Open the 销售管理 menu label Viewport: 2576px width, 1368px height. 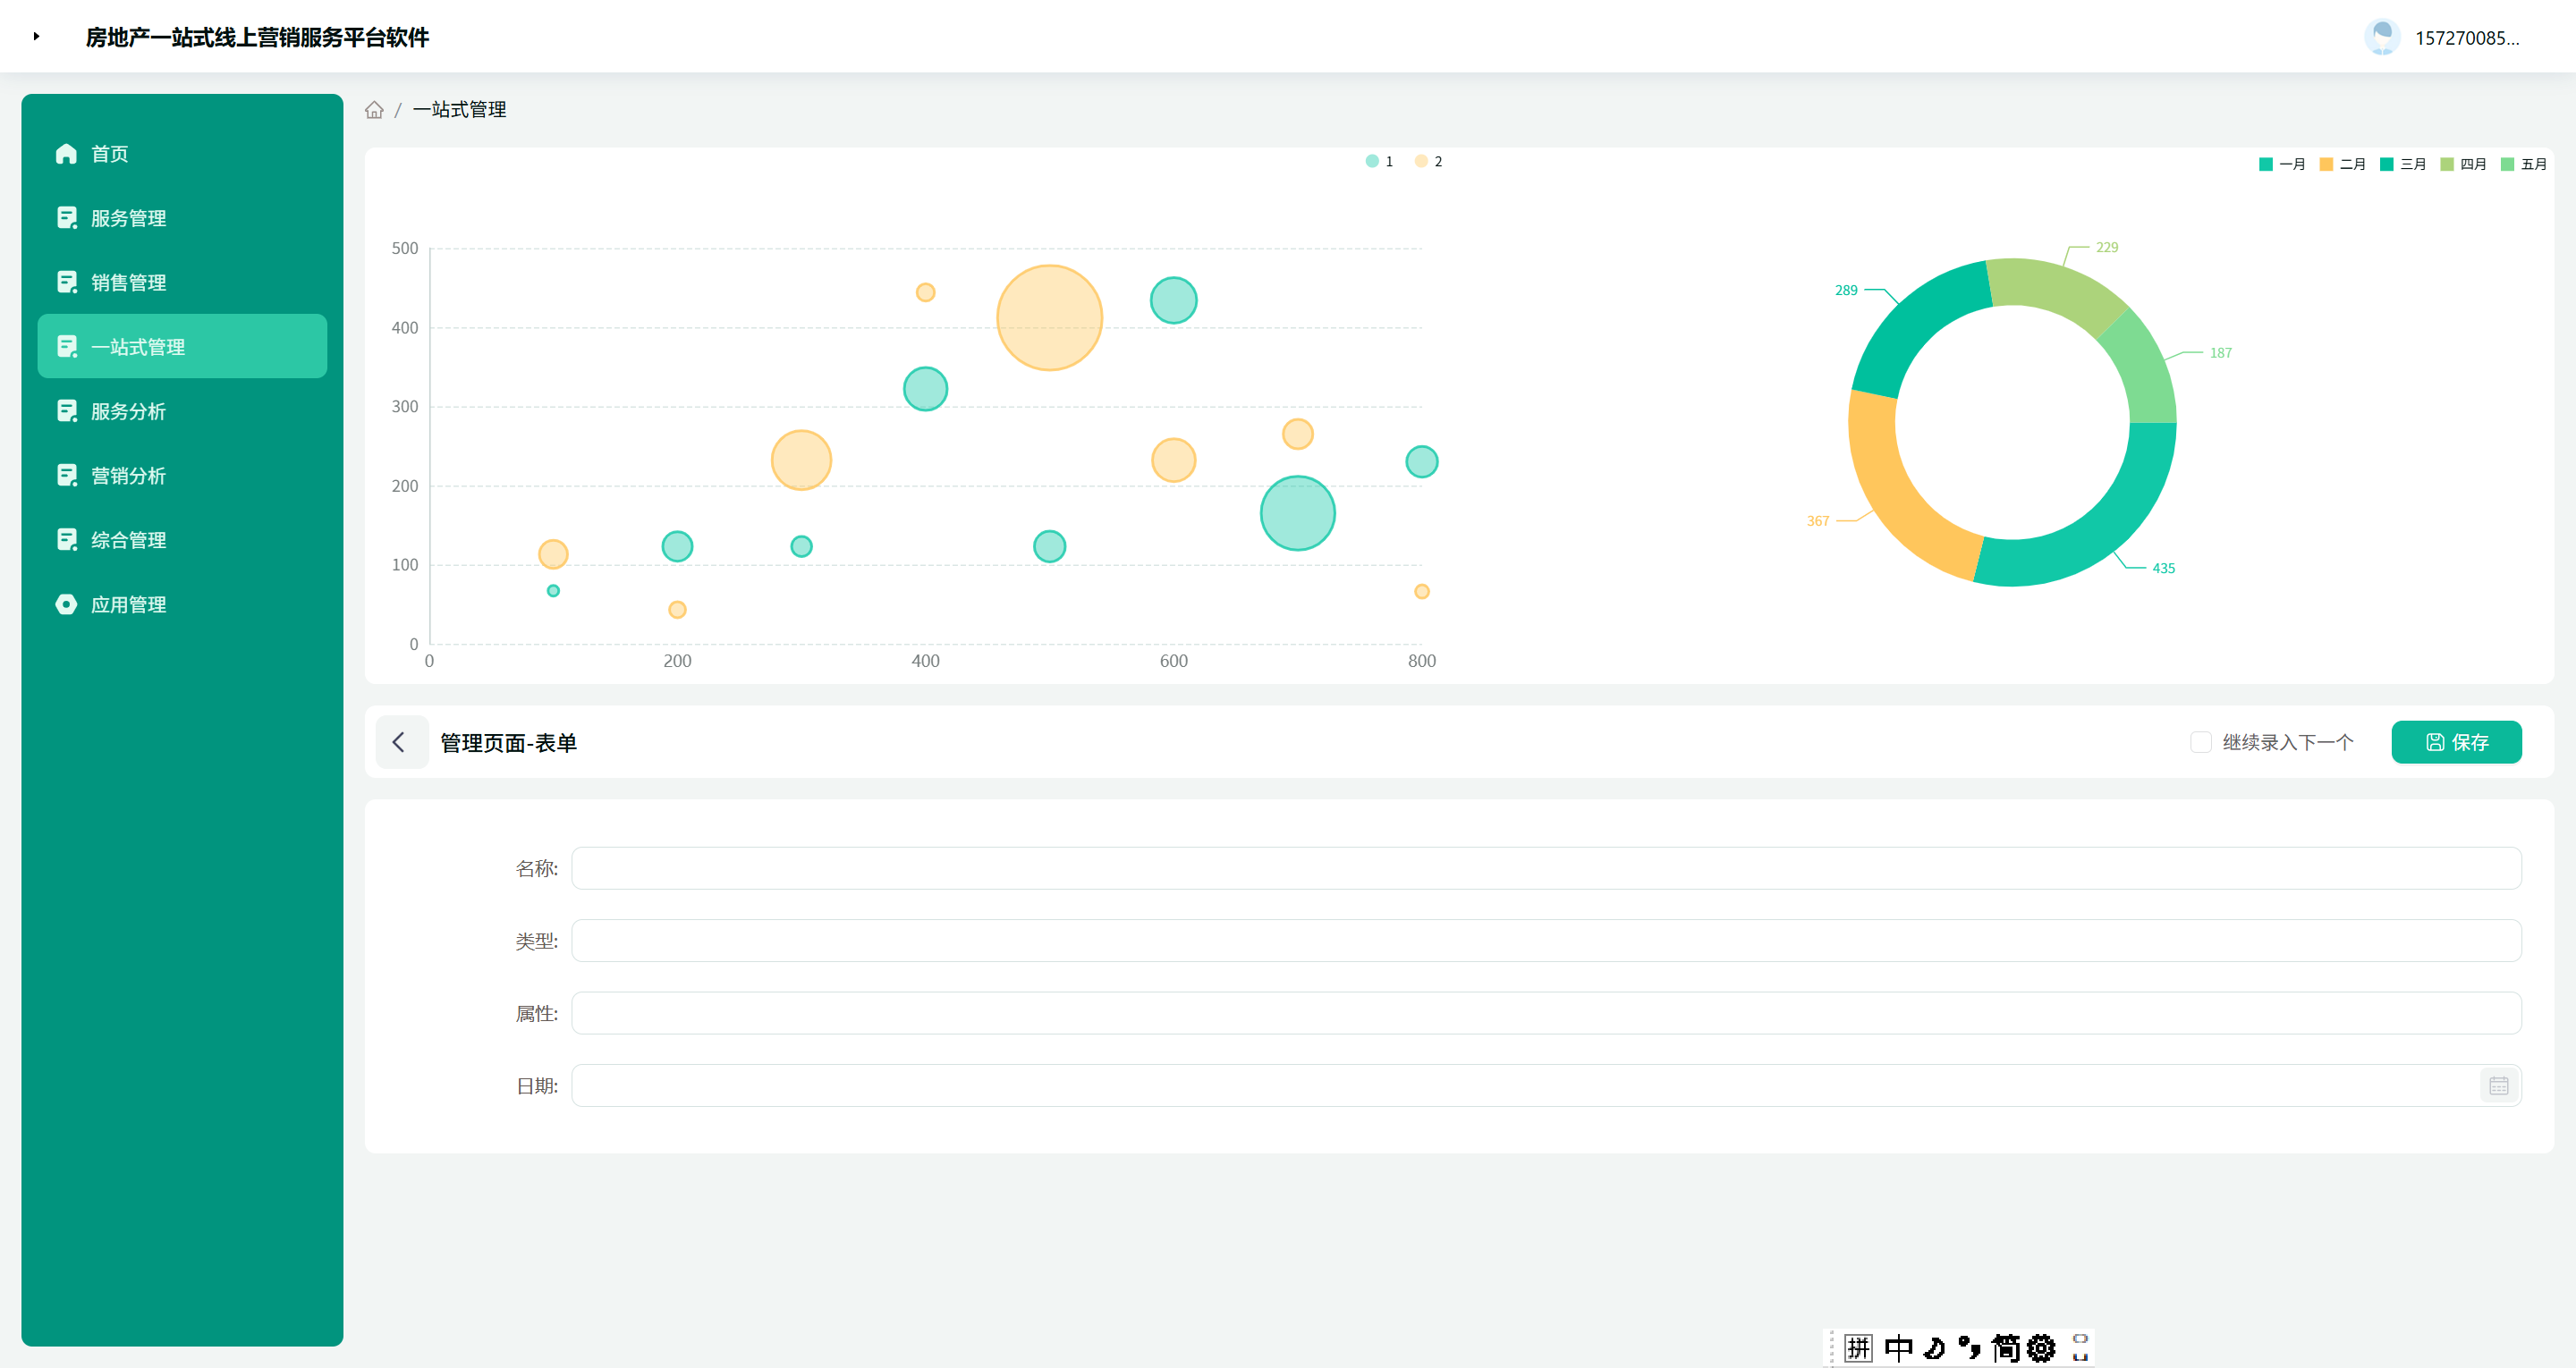tap(129, 282)
